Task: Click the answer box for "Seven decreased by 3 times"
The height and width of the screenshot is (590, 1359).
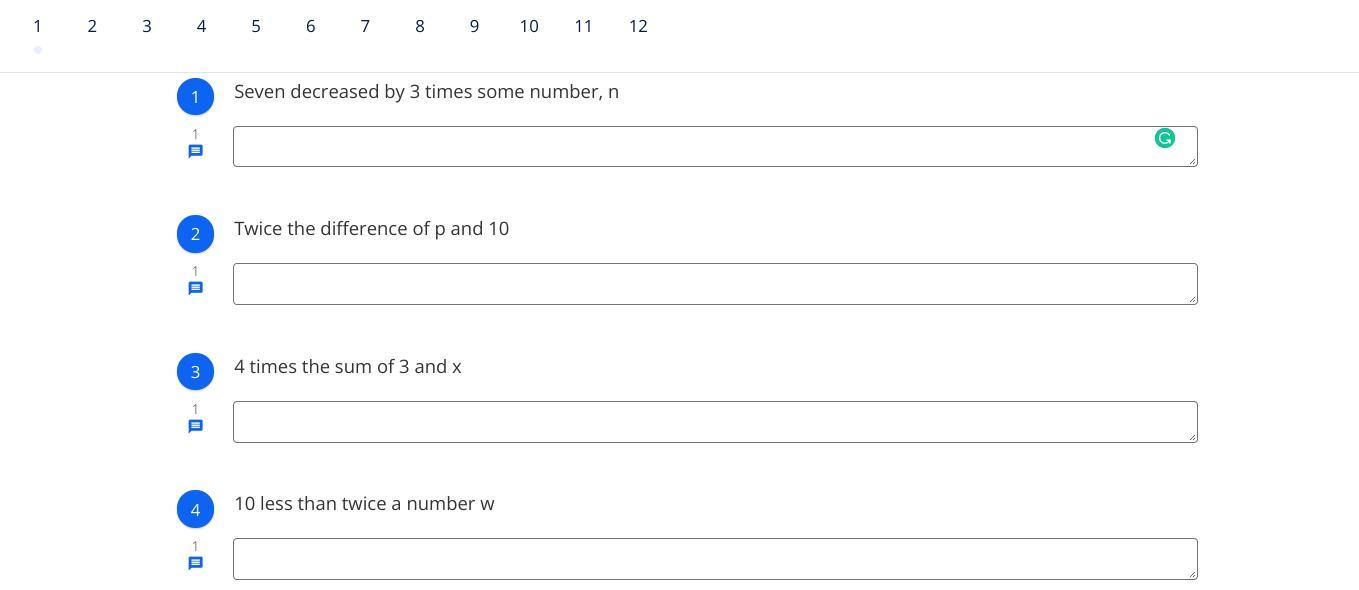Action: 690,147
